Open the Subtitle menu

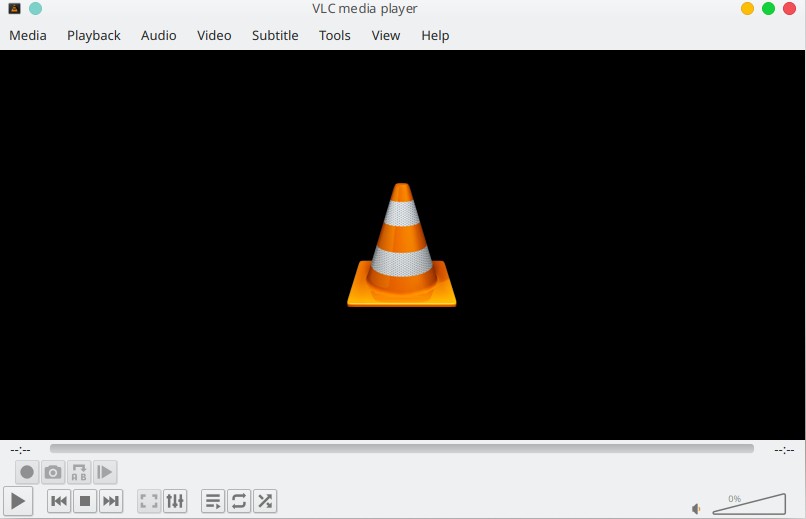(x=275, y=35)
